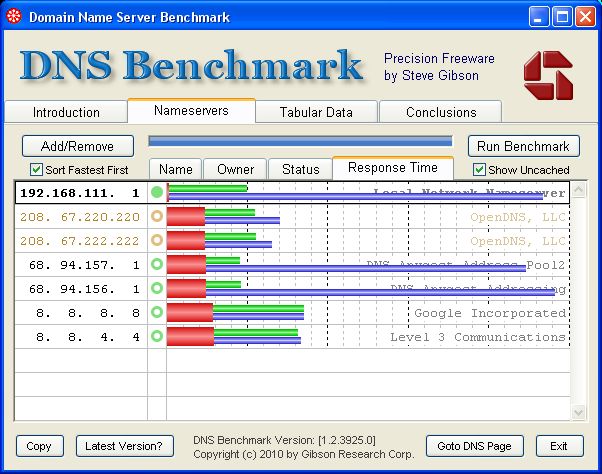Image resolution: width=602 pixels, height=474 pixels.
Task: Click orange status icon for 208.67.220.220
Action: tap(156, 216)
